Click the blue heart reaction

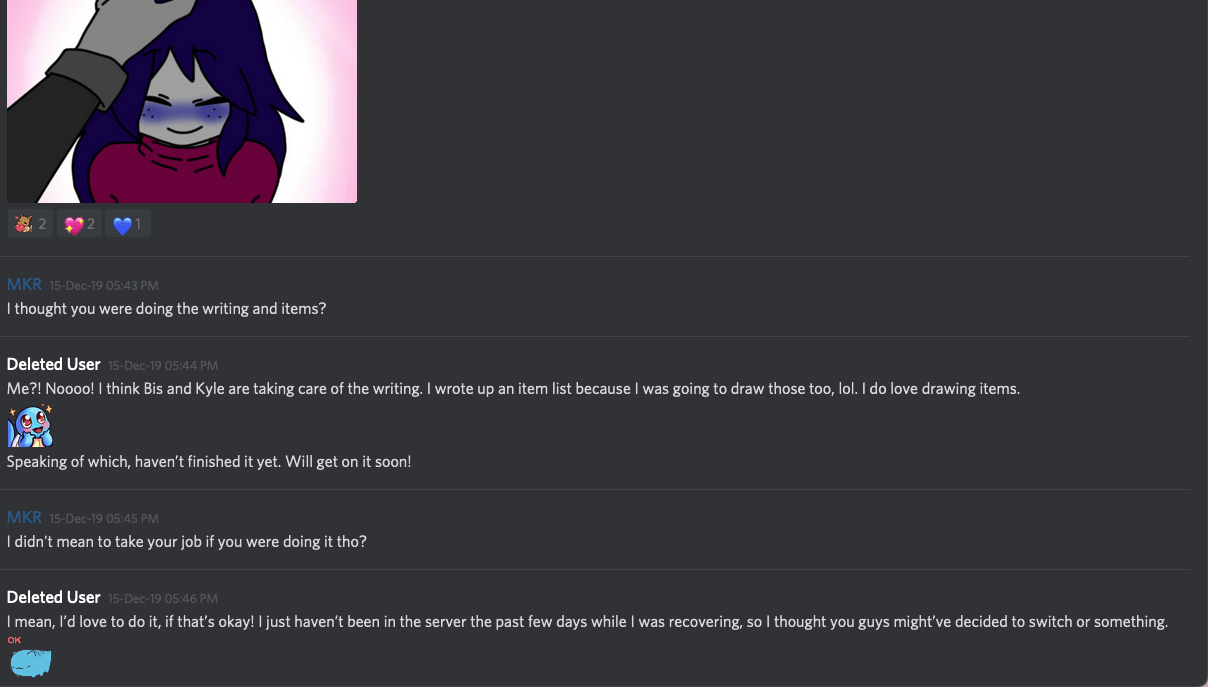pos(127,224)
